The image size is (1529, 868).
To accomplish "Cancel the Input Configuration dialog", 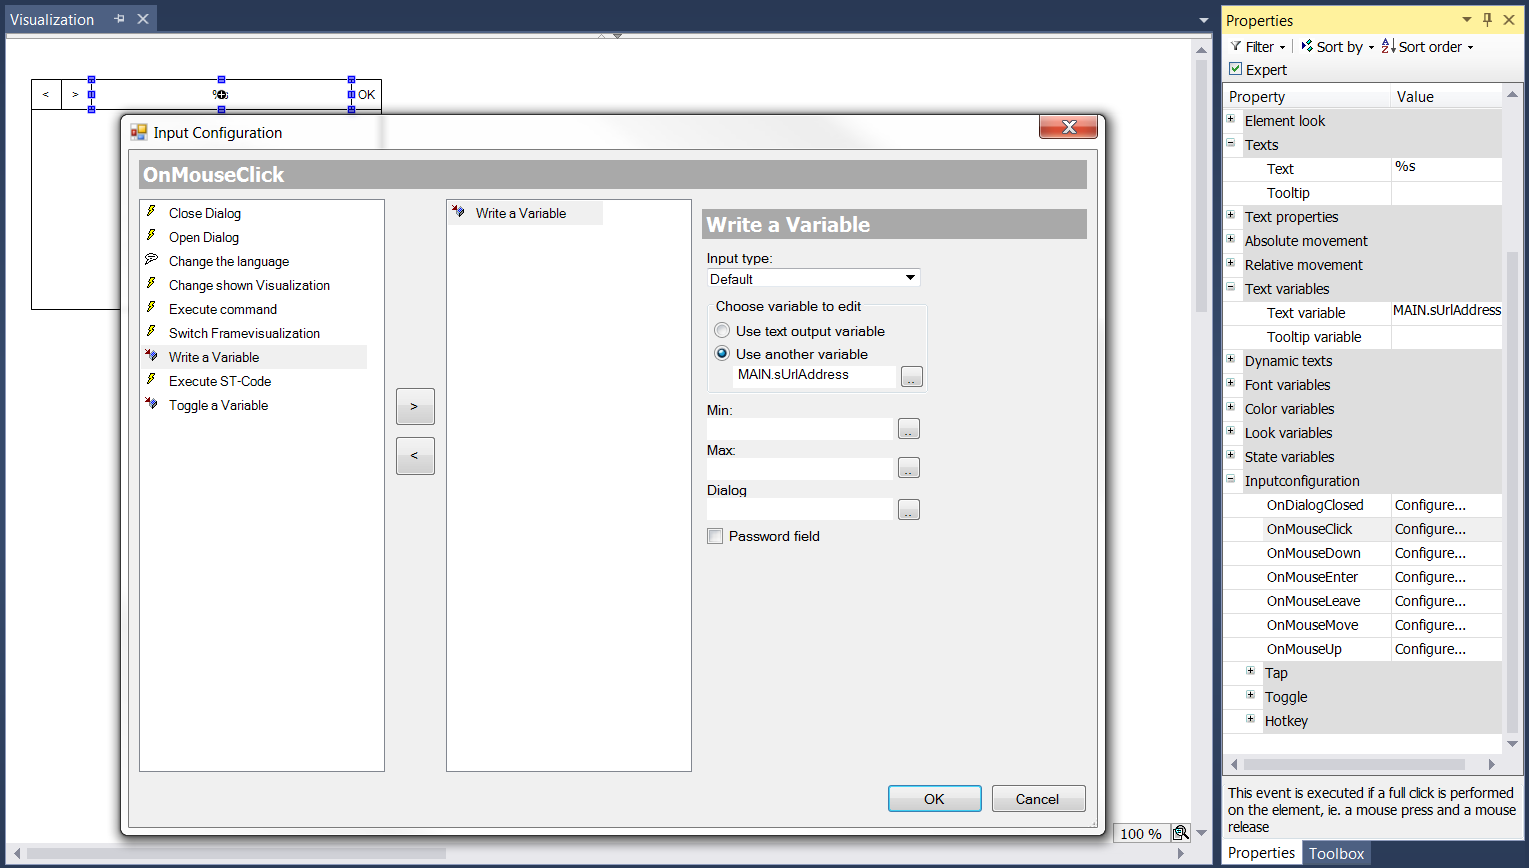I will (1037, 799).
